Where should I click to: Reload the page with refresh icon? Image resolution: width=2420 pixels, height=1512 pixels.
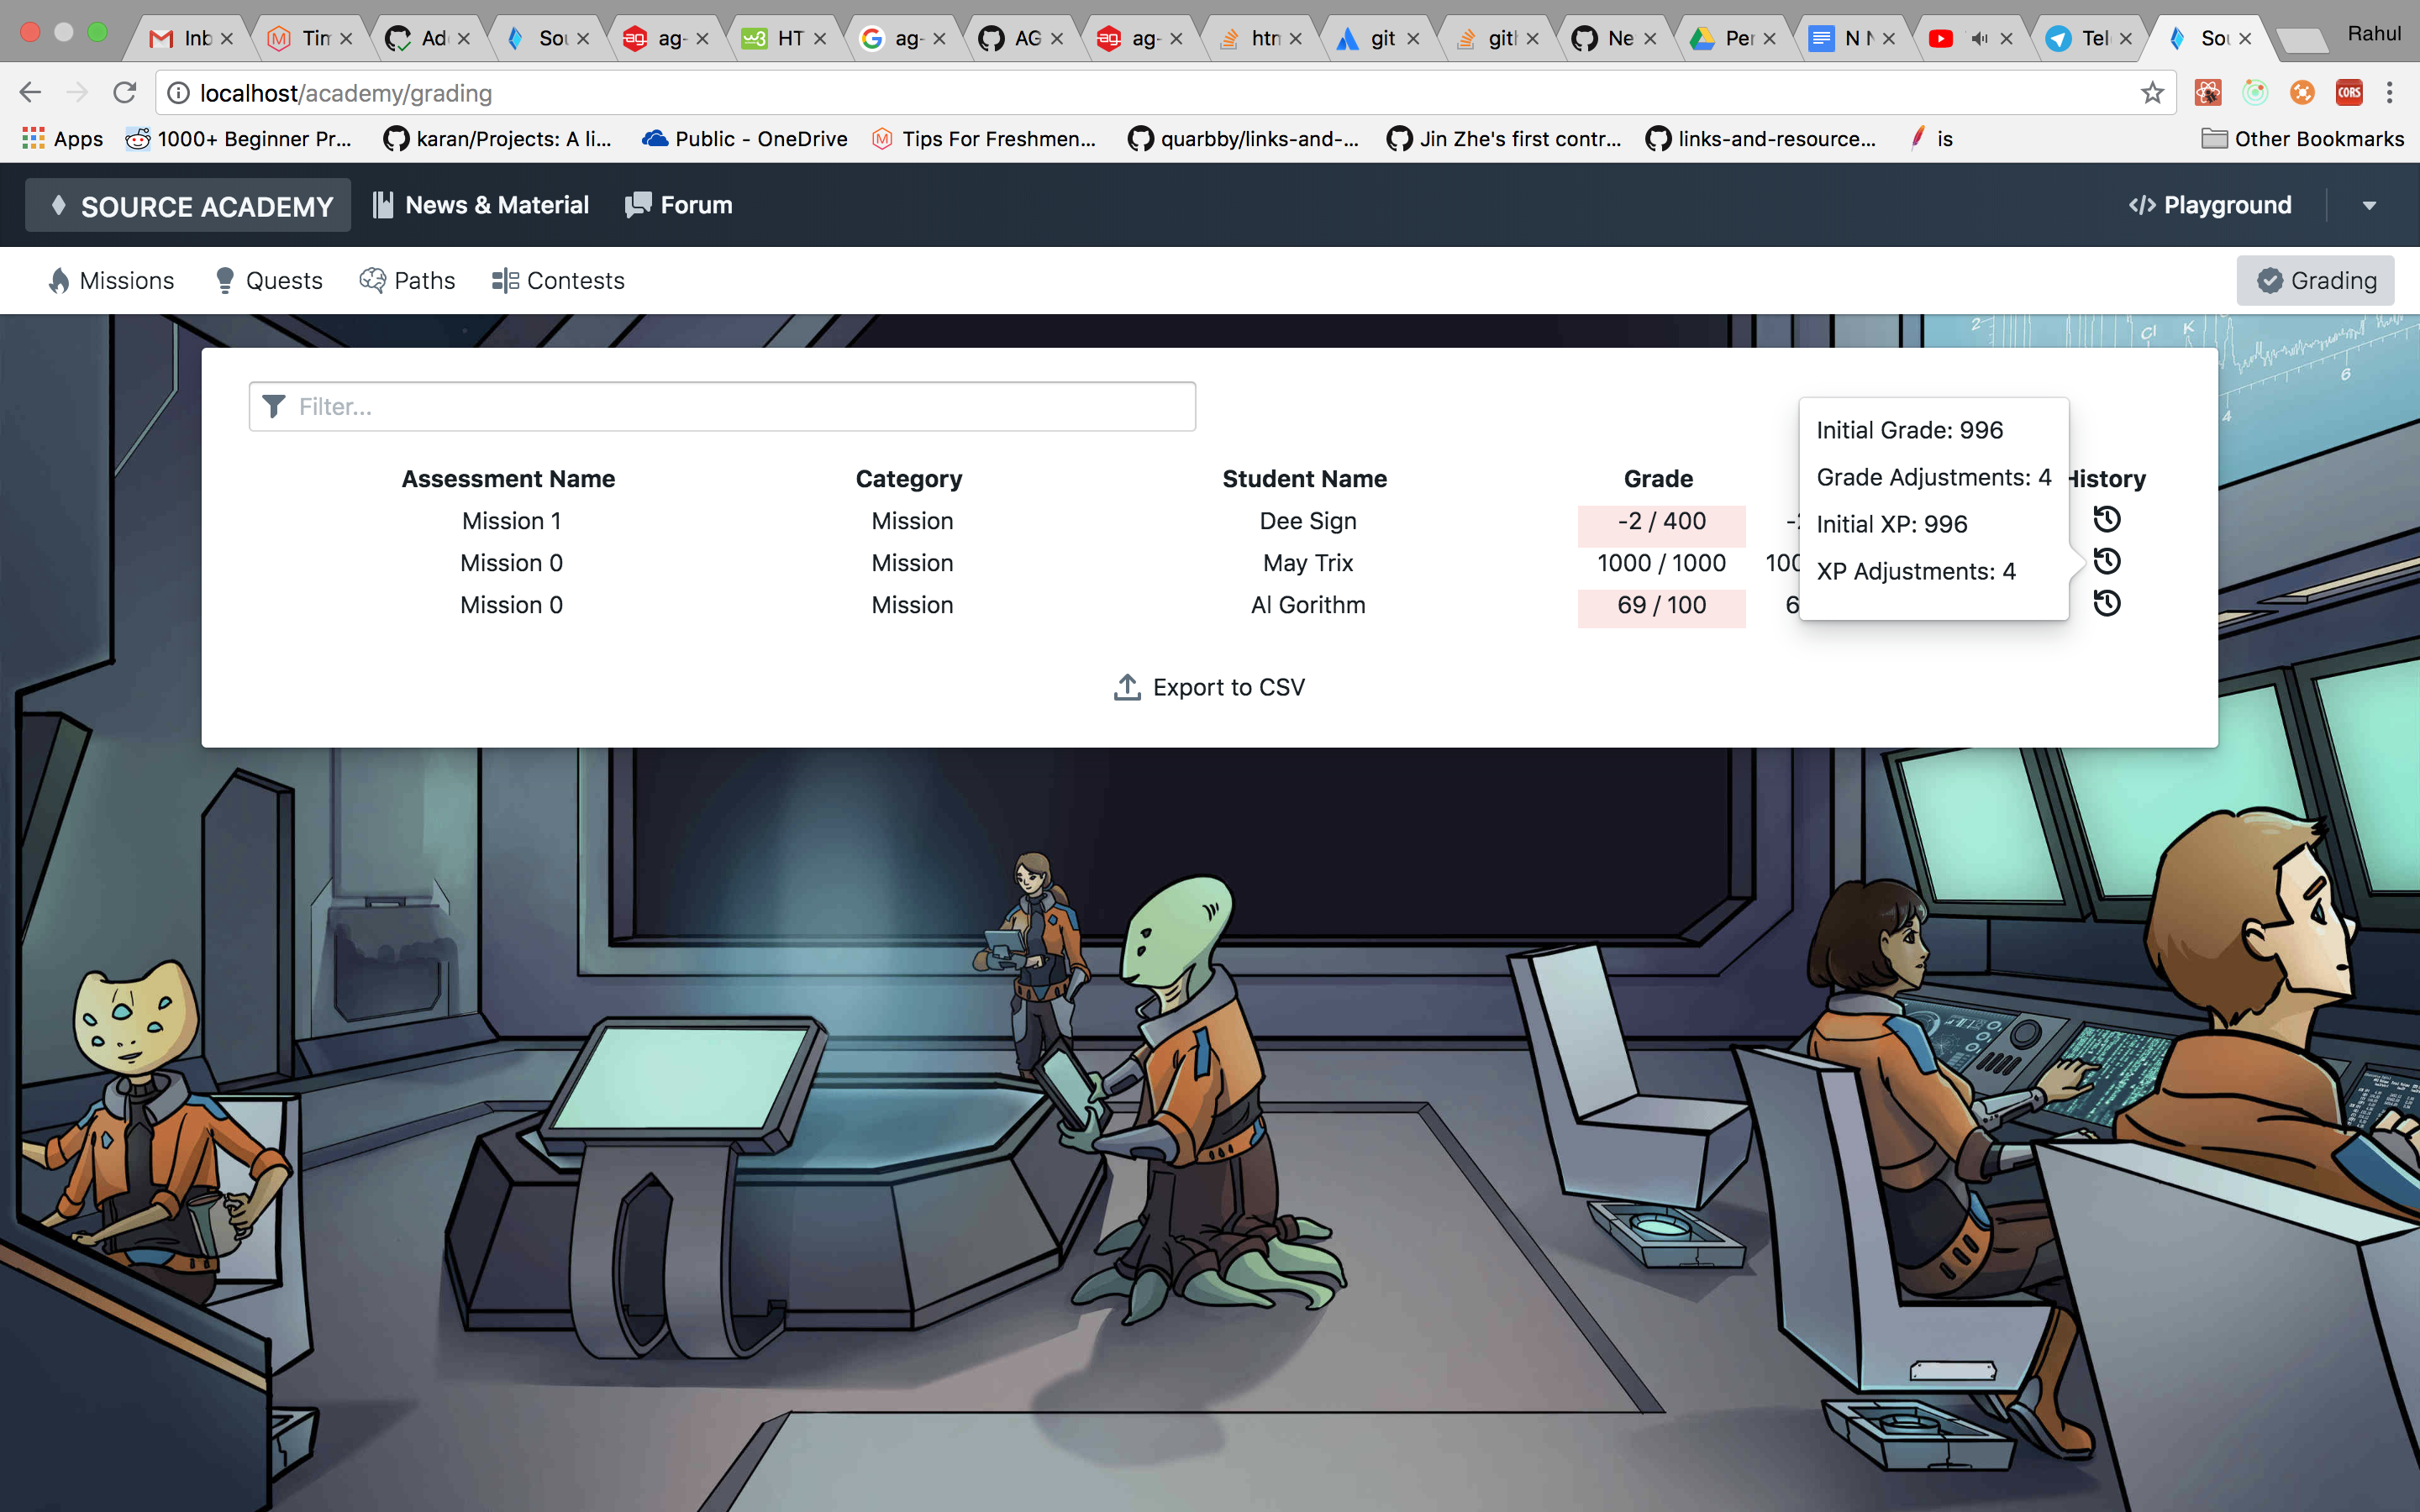[x=124, y=93]
